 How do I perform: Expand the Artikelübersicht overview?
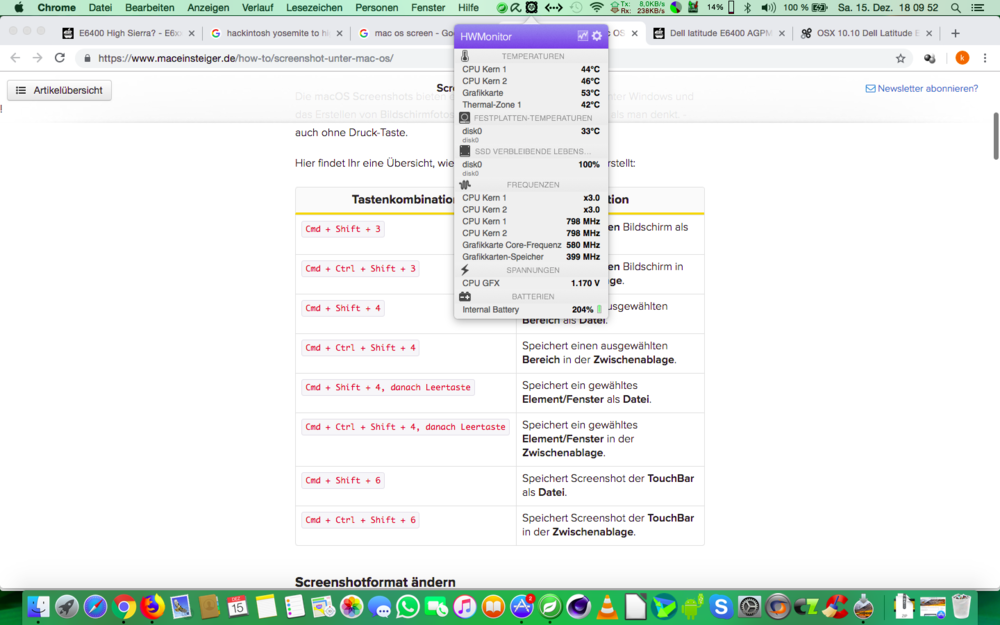[x=59, y=90]
